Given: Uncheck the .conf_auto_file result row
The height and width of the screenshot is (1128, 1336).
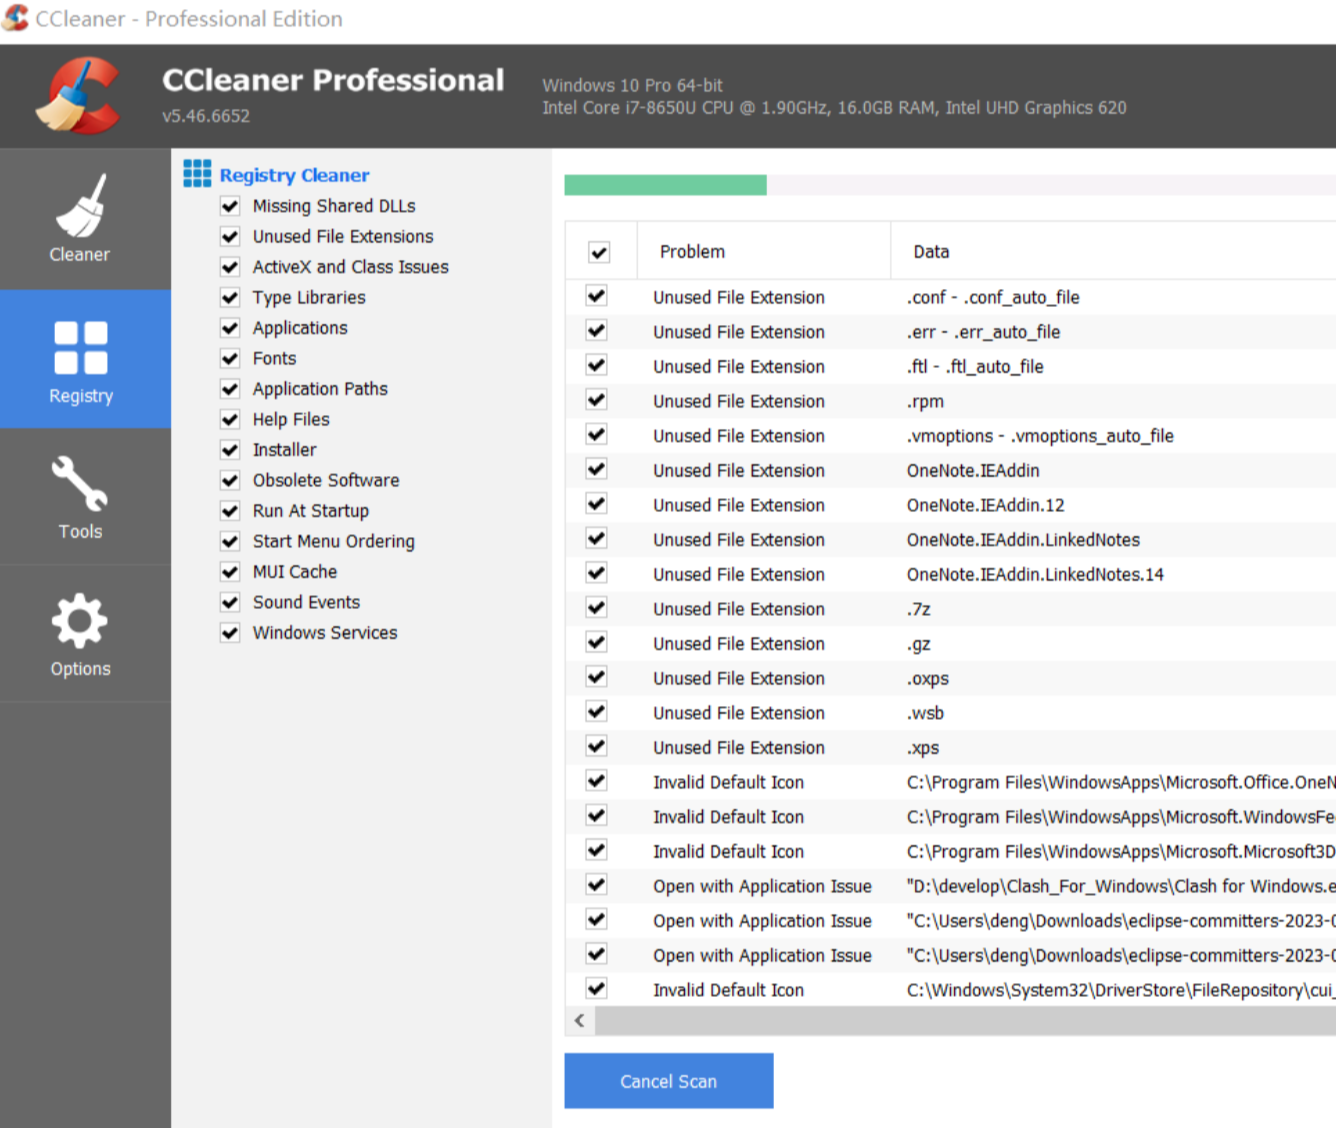Looking at the screenshot, I should point(597,296).
